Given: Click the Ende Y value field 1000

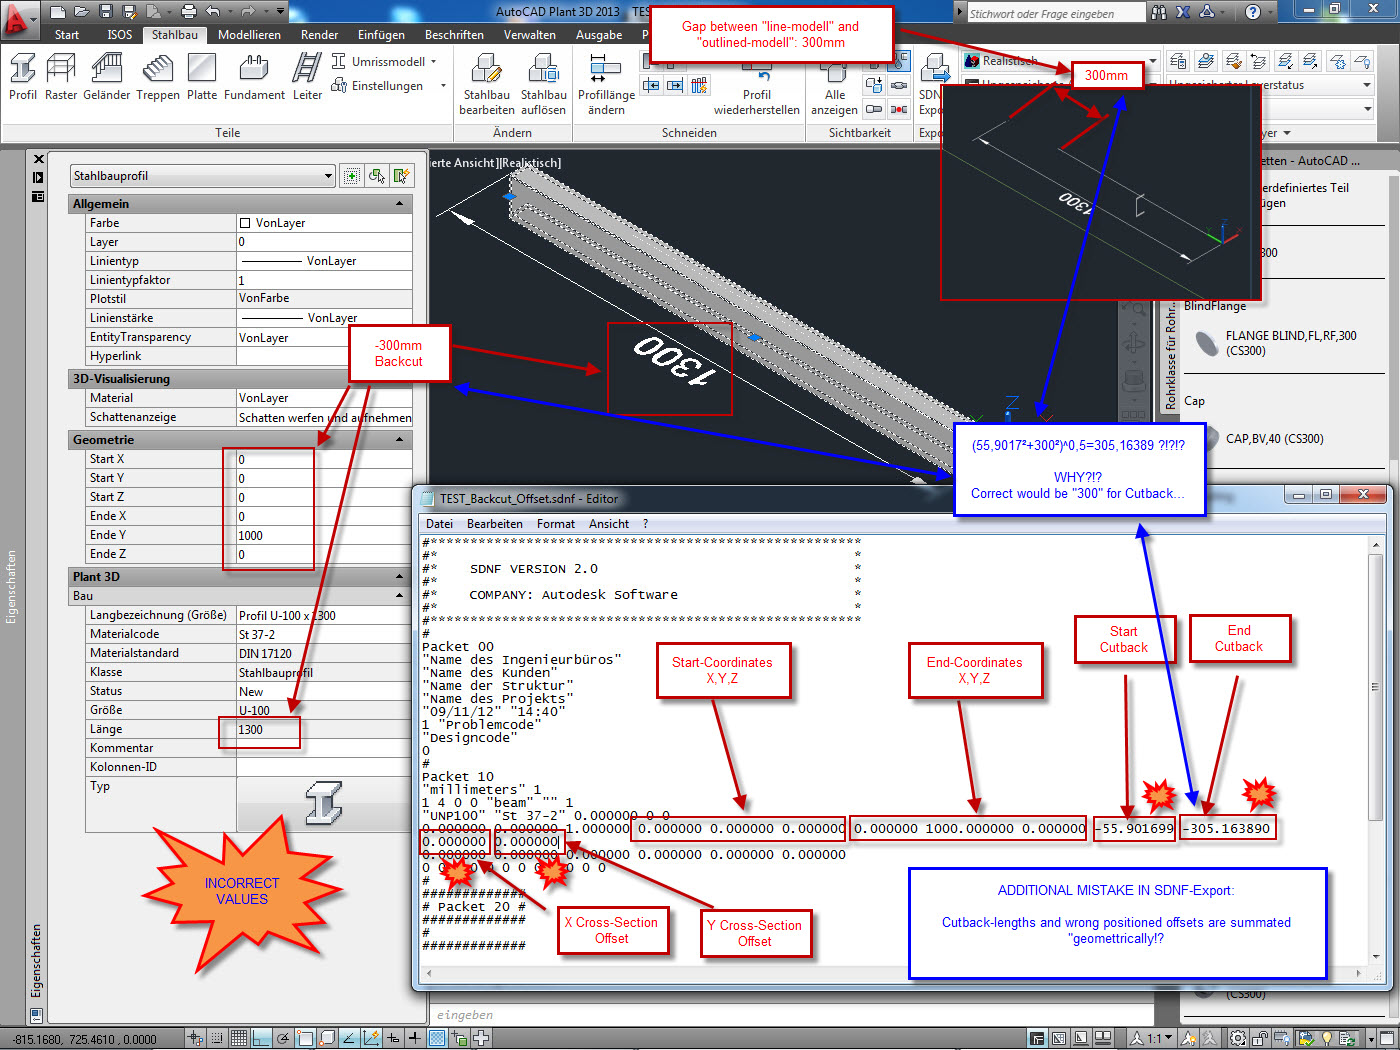Looking at the screenshot, I should (x=324, y=536).
